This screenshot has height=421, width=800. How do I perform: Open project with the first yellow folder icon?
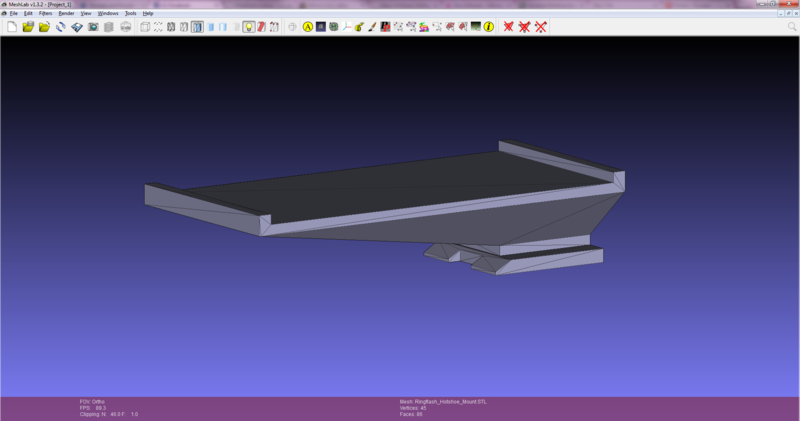28,27
